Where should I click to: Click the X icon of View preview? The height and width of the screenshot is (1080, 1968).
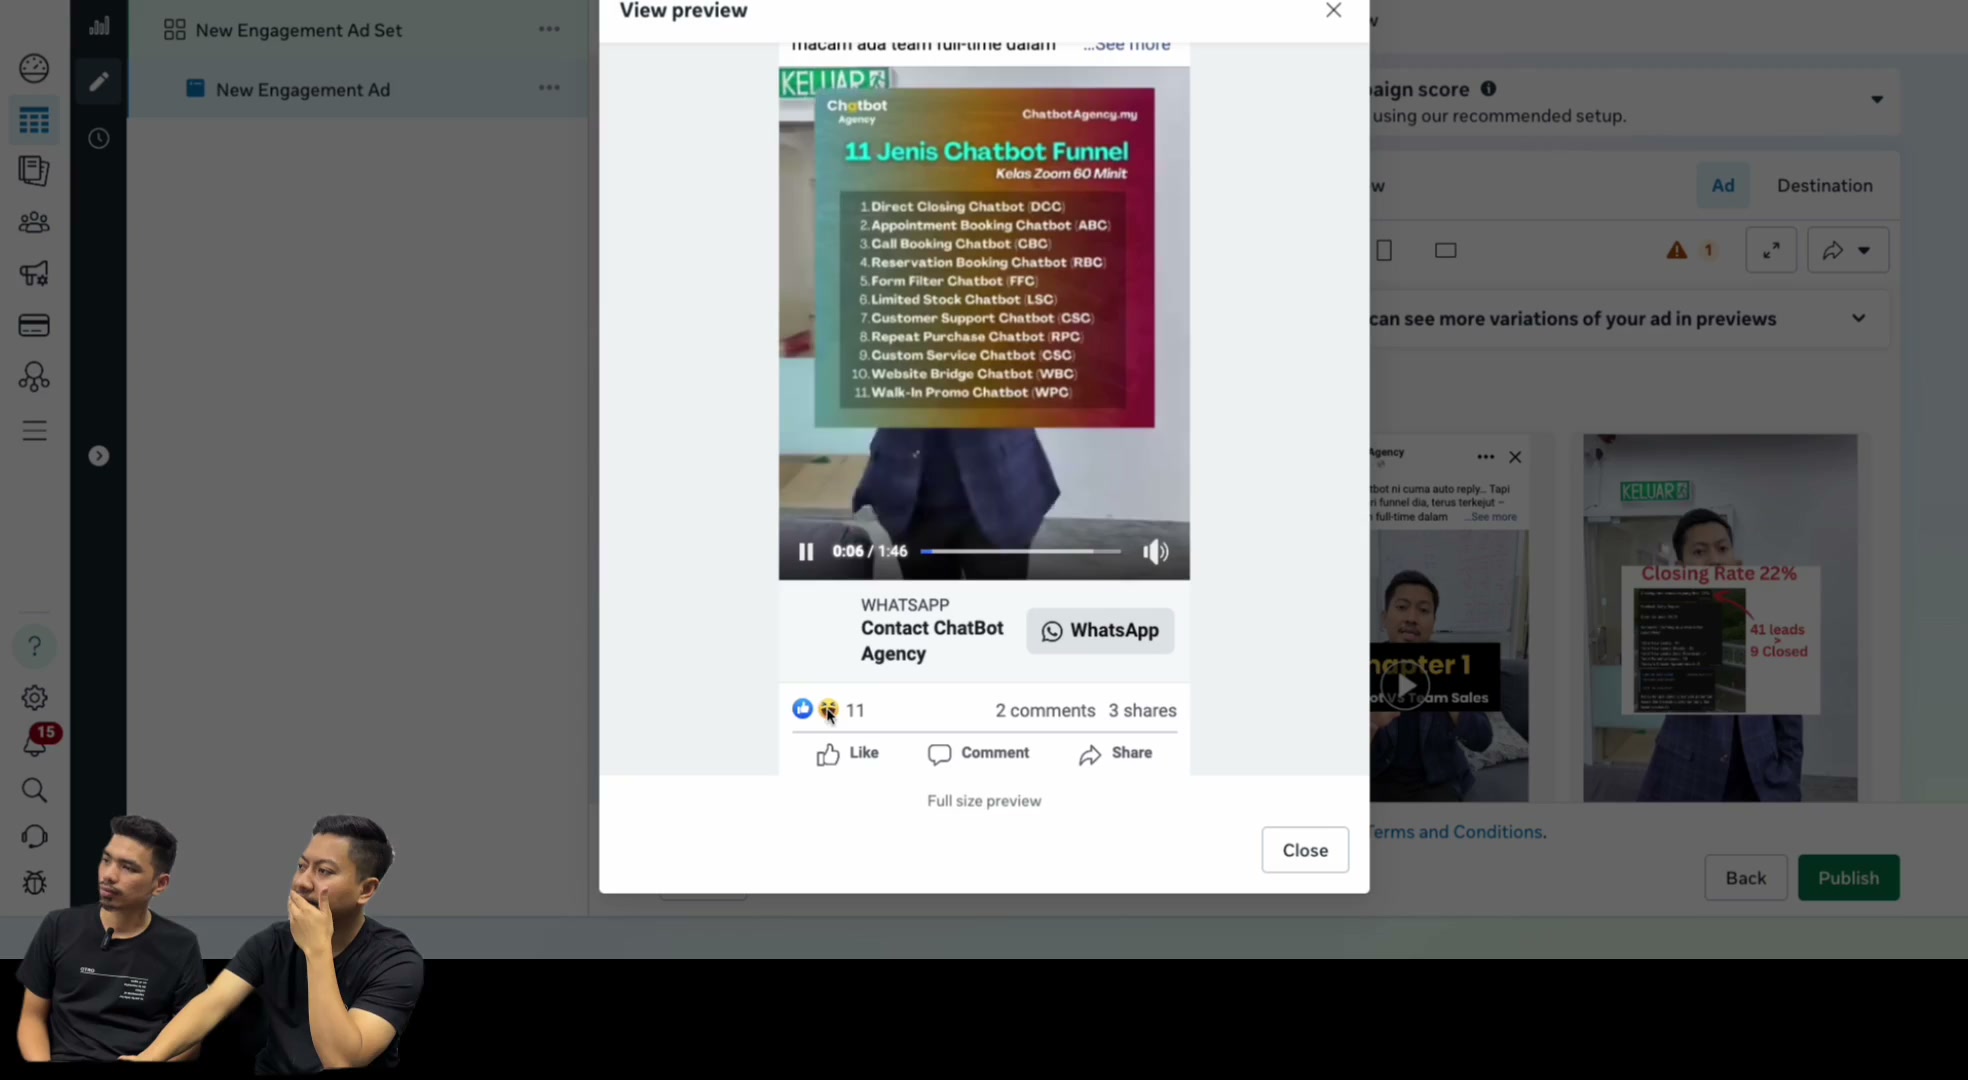(1333, 10)
